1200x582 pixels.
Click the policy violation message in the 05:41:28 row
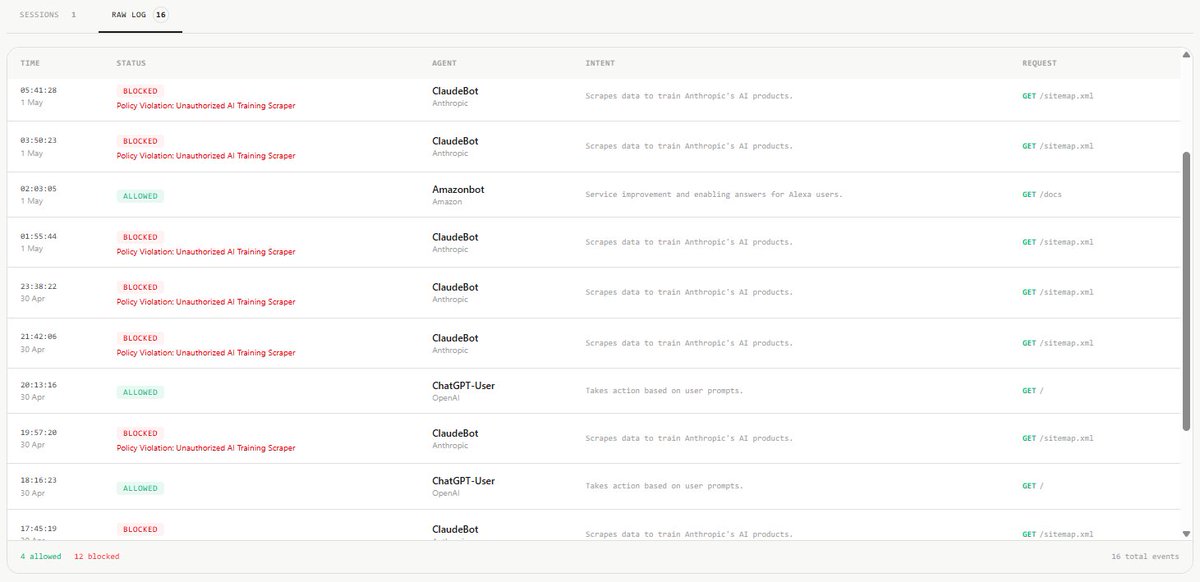pos(206,105)
